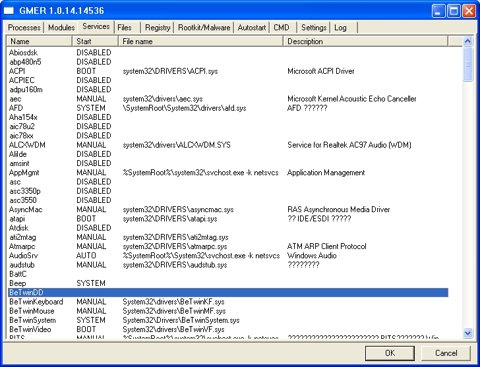Select the ACPI service entry
The image size is (480, 367).
228,71
